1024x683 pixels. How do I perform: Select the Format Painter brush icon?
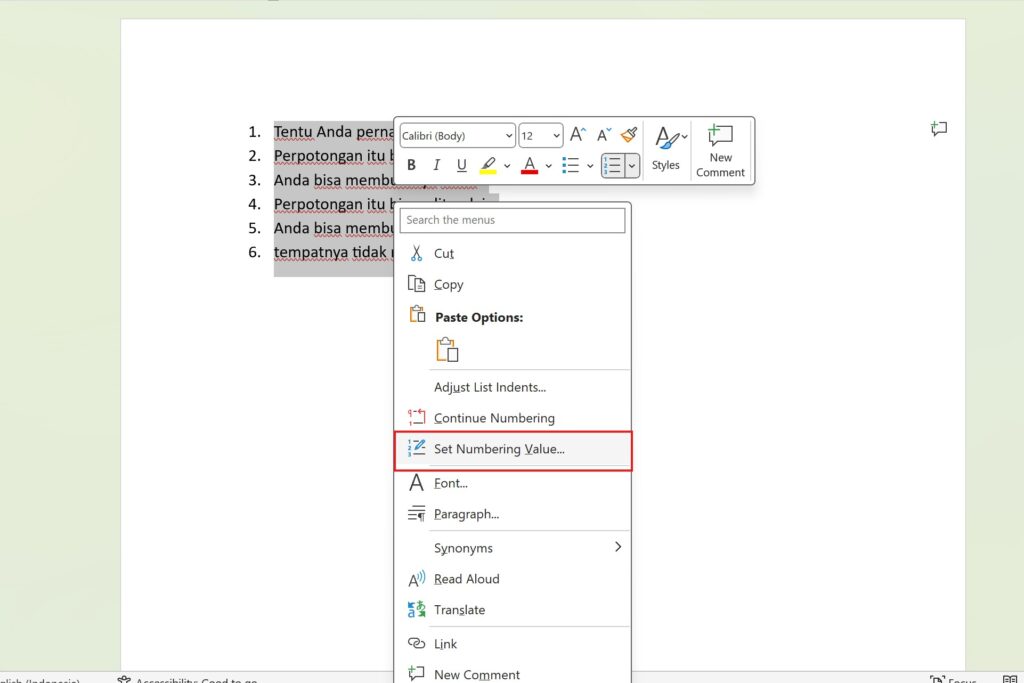coord(629,135)
